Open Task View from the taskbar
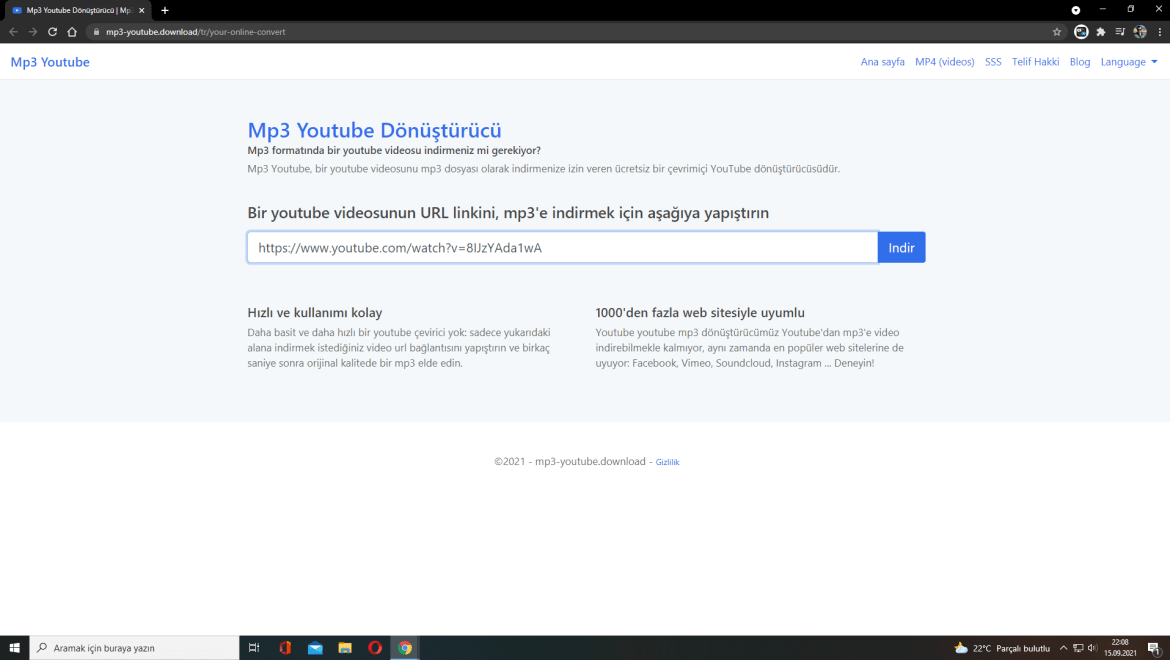This screenshot has width=1170, height=660. pos(253,648)
